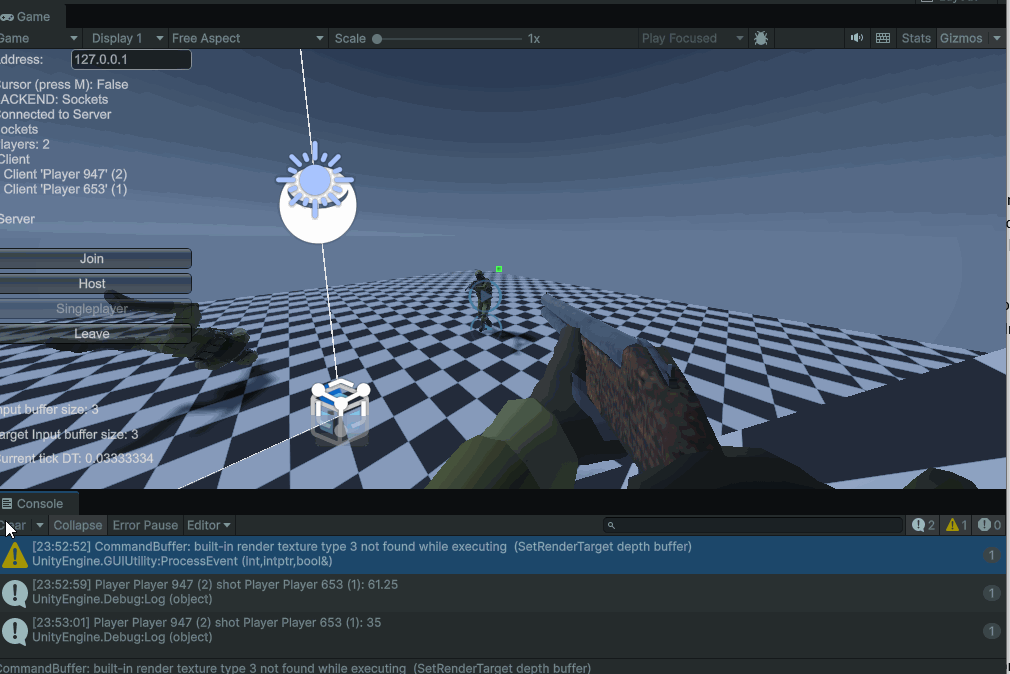Toggle info message count filter in Console
Screen dimensions: 1010x674
[923, 525]
